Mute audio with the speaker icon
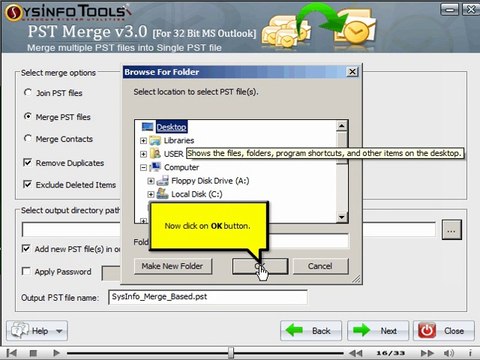The width and height of the screenshot is (480, 360). click(449, 353)
